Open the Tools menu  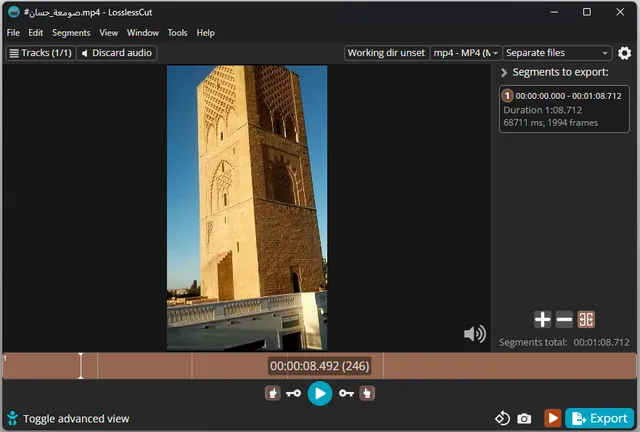click(x=177, y=33)
